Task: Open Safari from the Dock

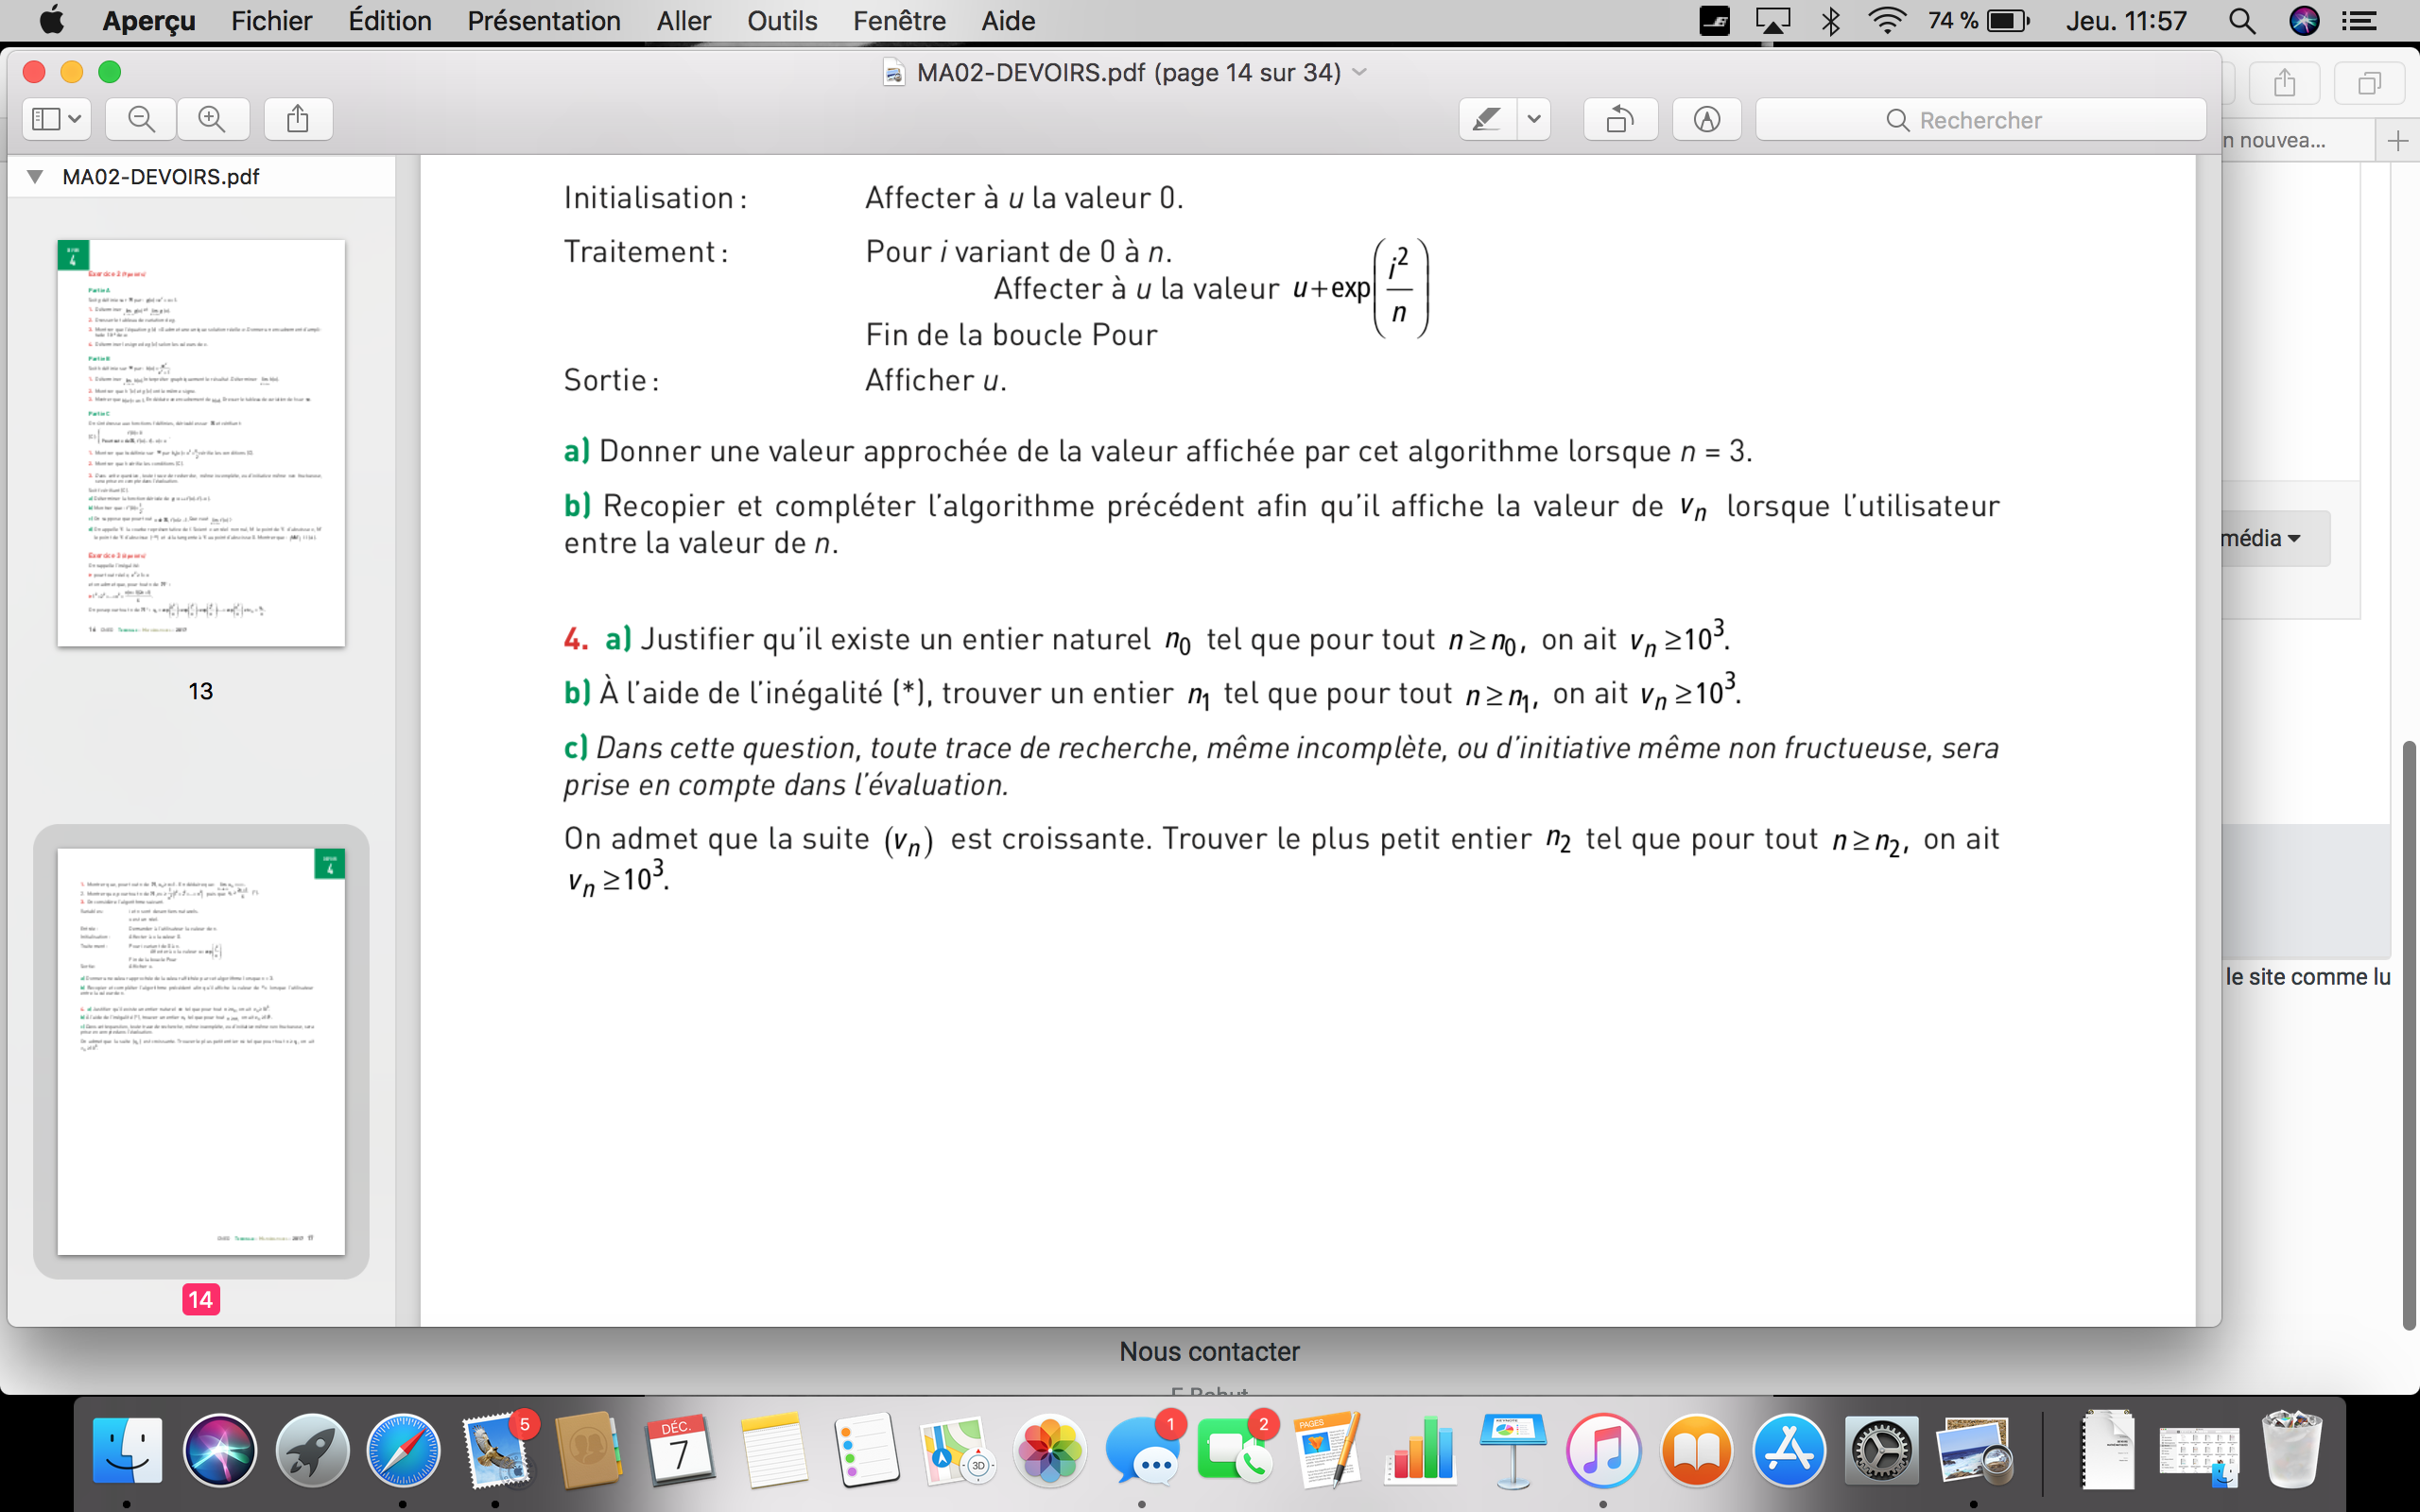Action: point(403,1450)
